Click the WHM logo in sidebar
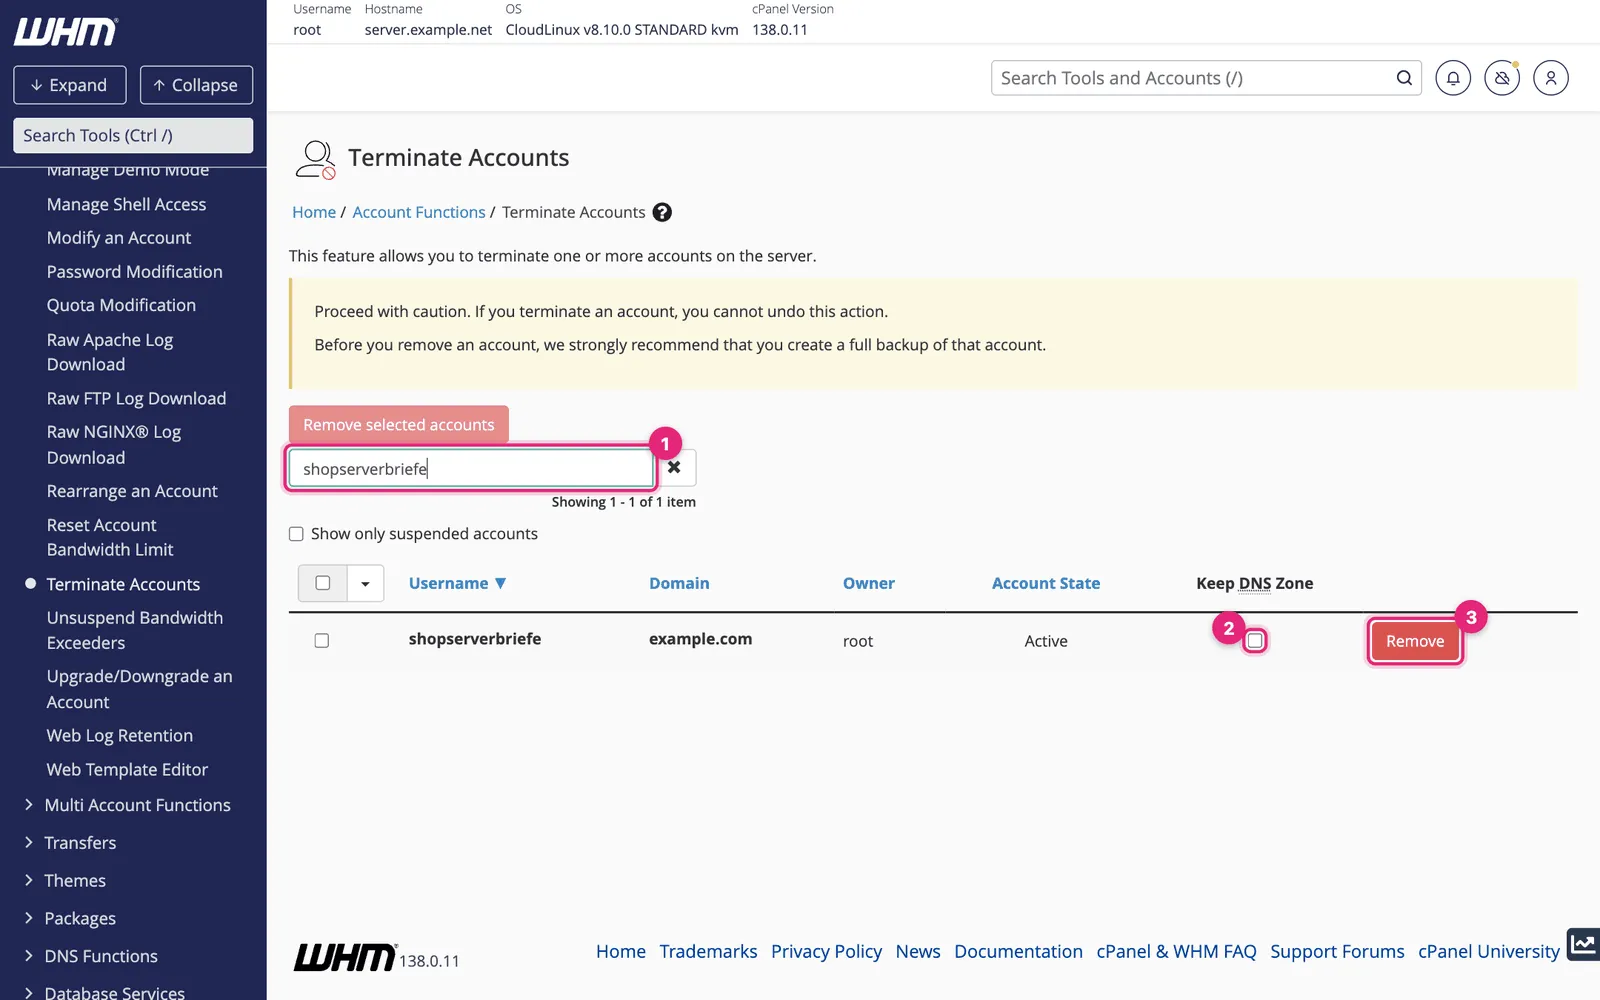 [66, 32]
